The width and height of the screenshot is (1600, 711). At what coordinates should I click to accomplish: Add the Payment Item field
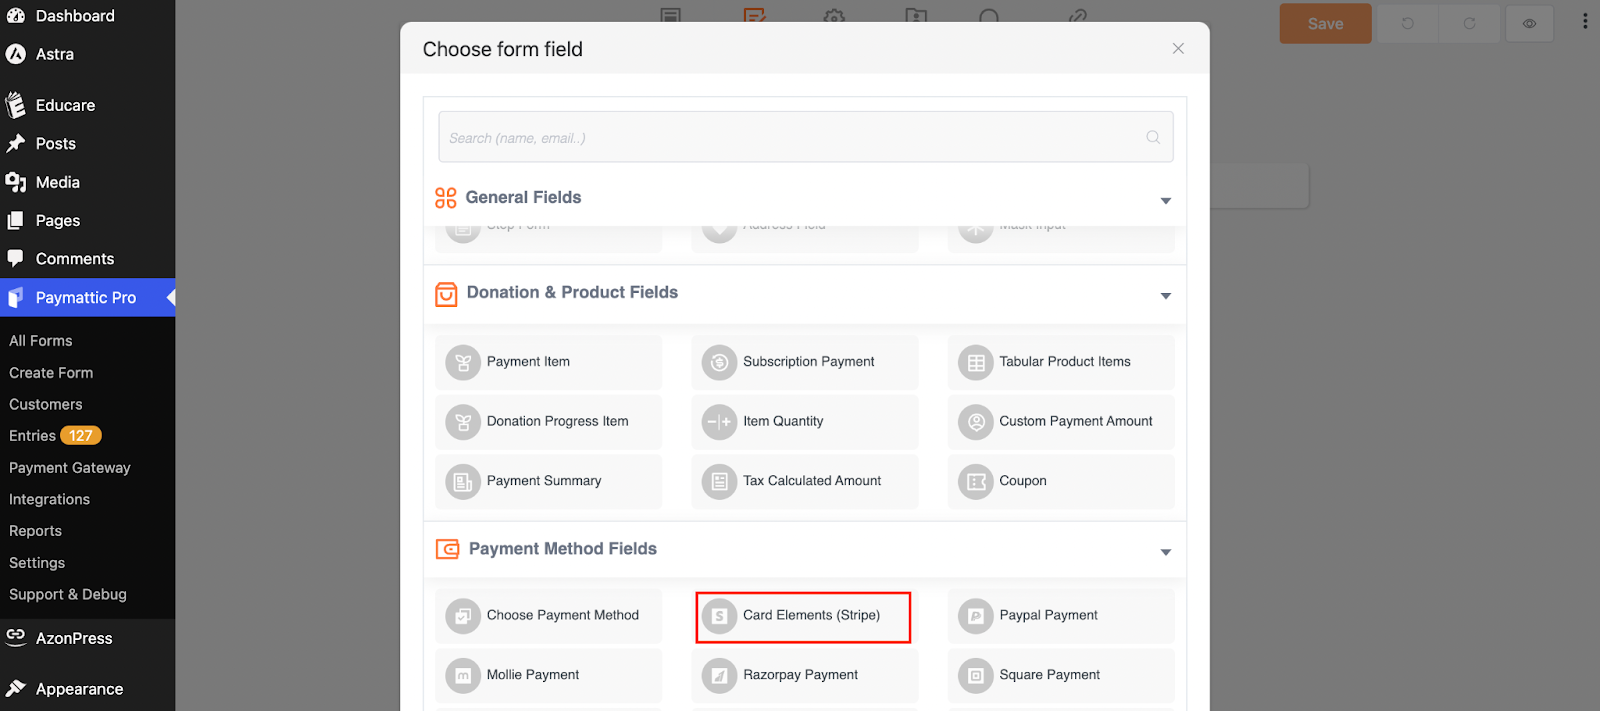click(548, 362)
